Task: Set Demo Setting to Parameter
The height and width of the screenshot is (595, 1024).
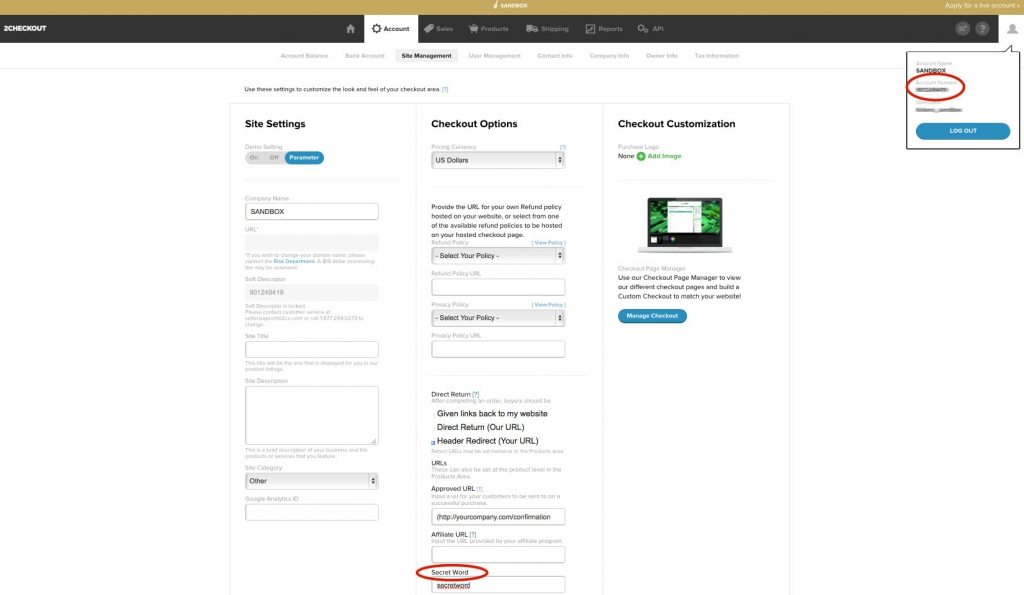Action: [x=303, y=157]
